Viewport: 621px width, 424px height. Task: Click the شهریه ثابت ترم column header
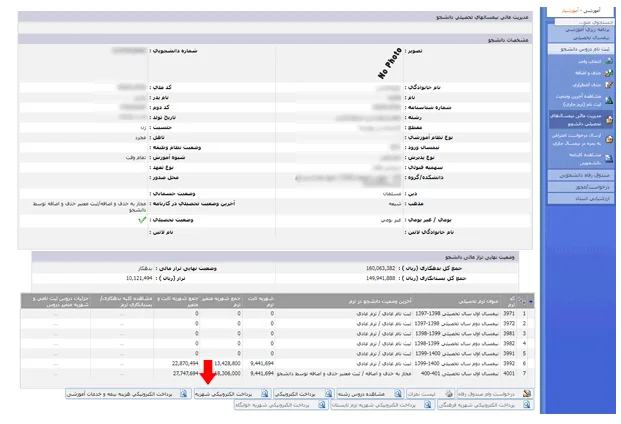click(260, 302)
